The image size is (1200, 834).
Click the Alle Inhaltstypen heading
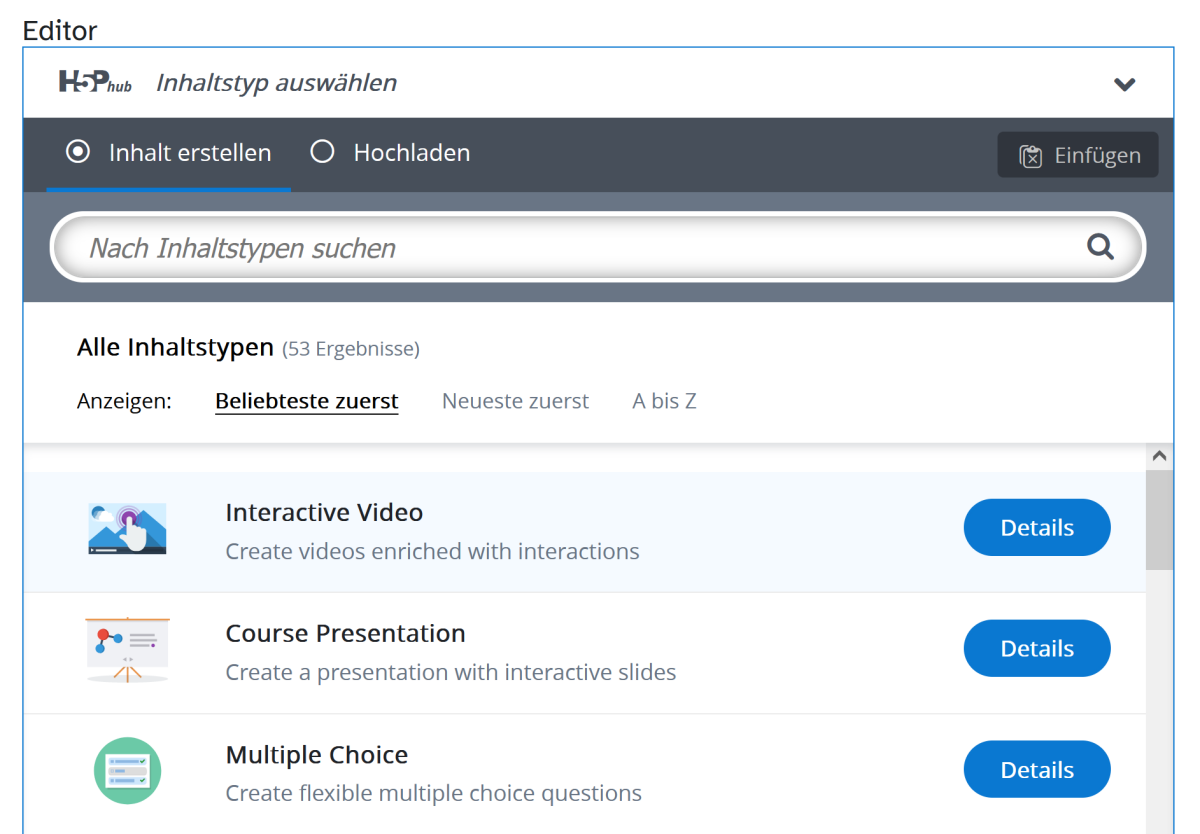click(x=175, y=347)
